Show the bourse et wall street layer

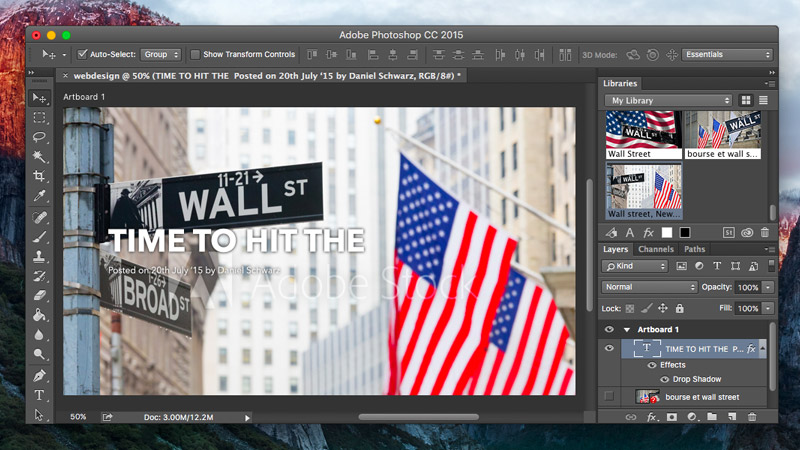tap(609, 396)
